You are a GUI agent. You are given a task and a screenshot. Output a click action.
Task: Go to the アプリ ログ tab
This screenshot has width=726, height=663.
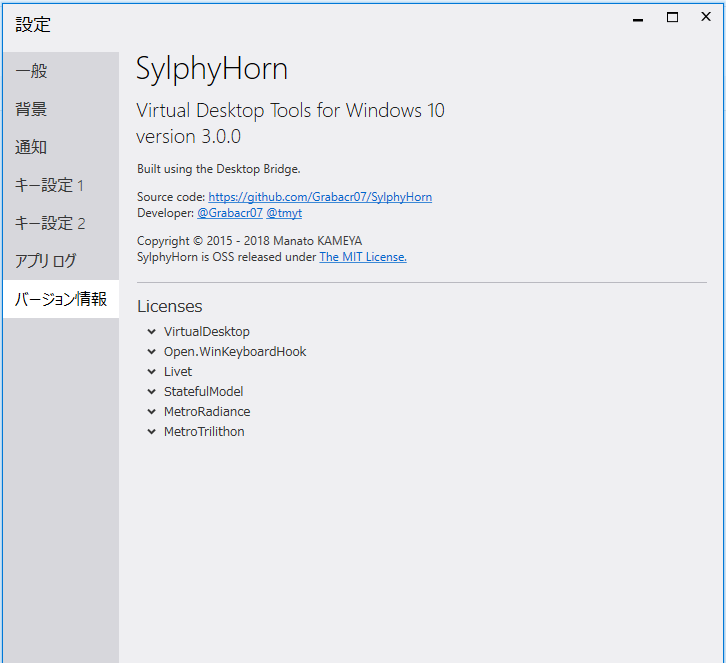(x=61, y=261)
